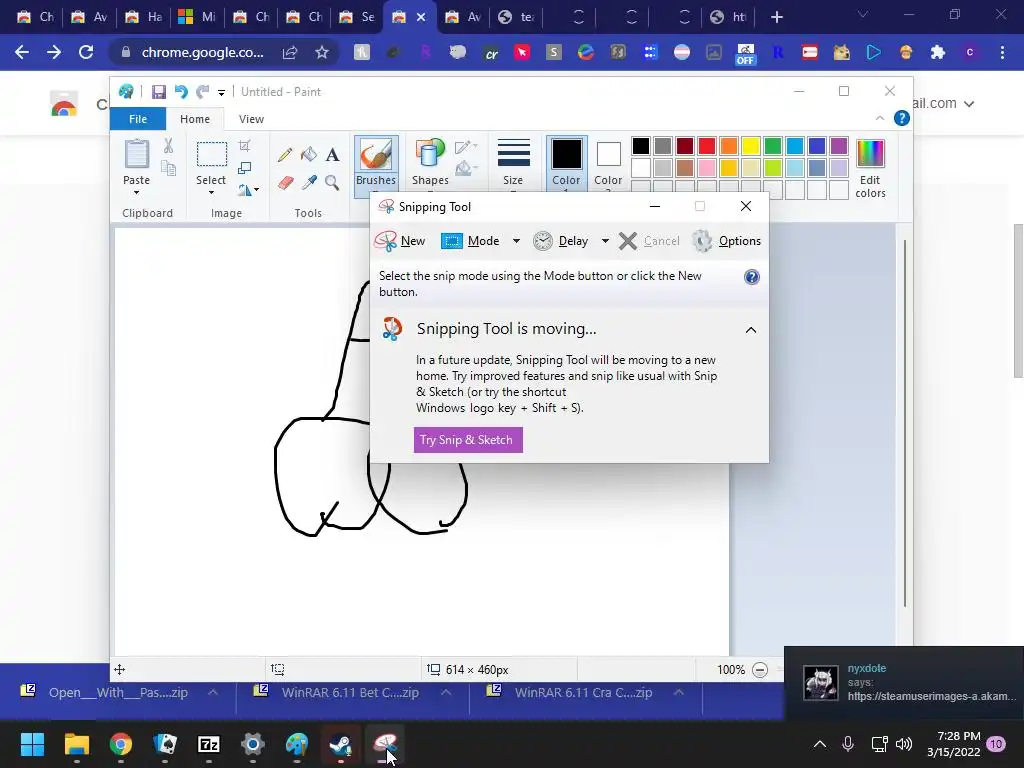Open the Delay dropdown arrow

tap(605, 241)
